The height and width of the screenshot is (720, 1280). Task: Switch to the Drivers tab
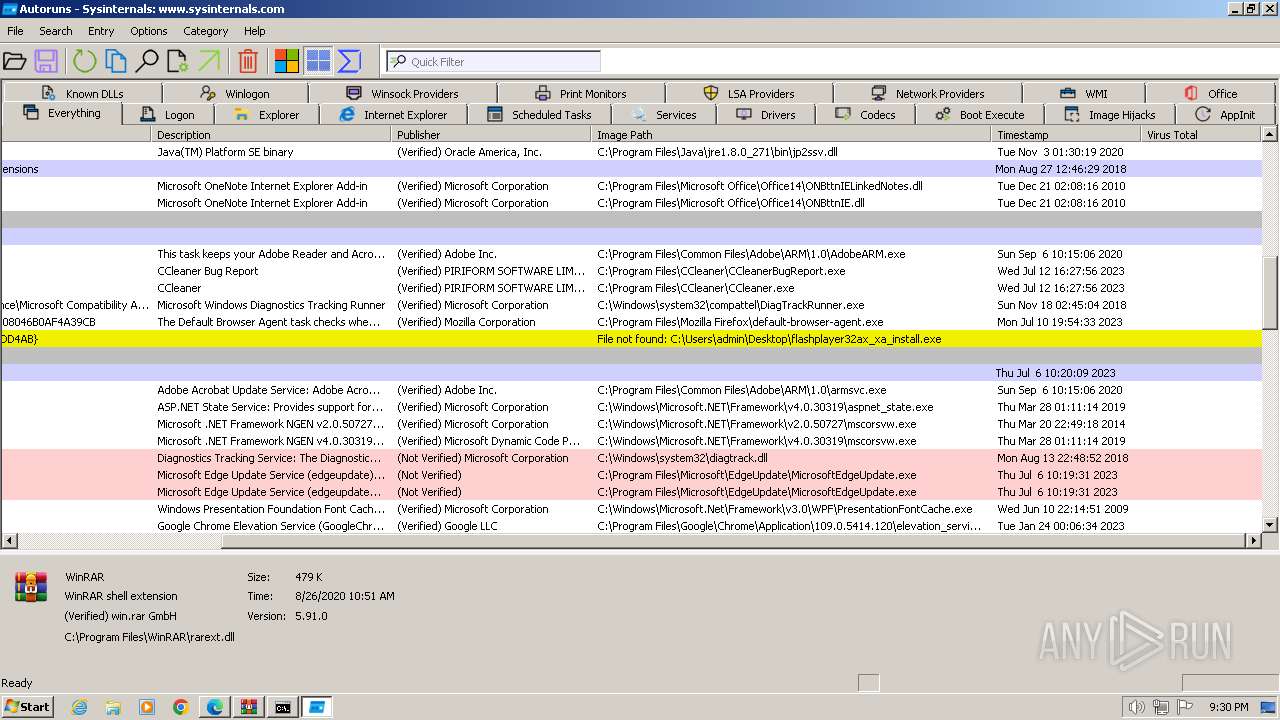pos(765,115)
